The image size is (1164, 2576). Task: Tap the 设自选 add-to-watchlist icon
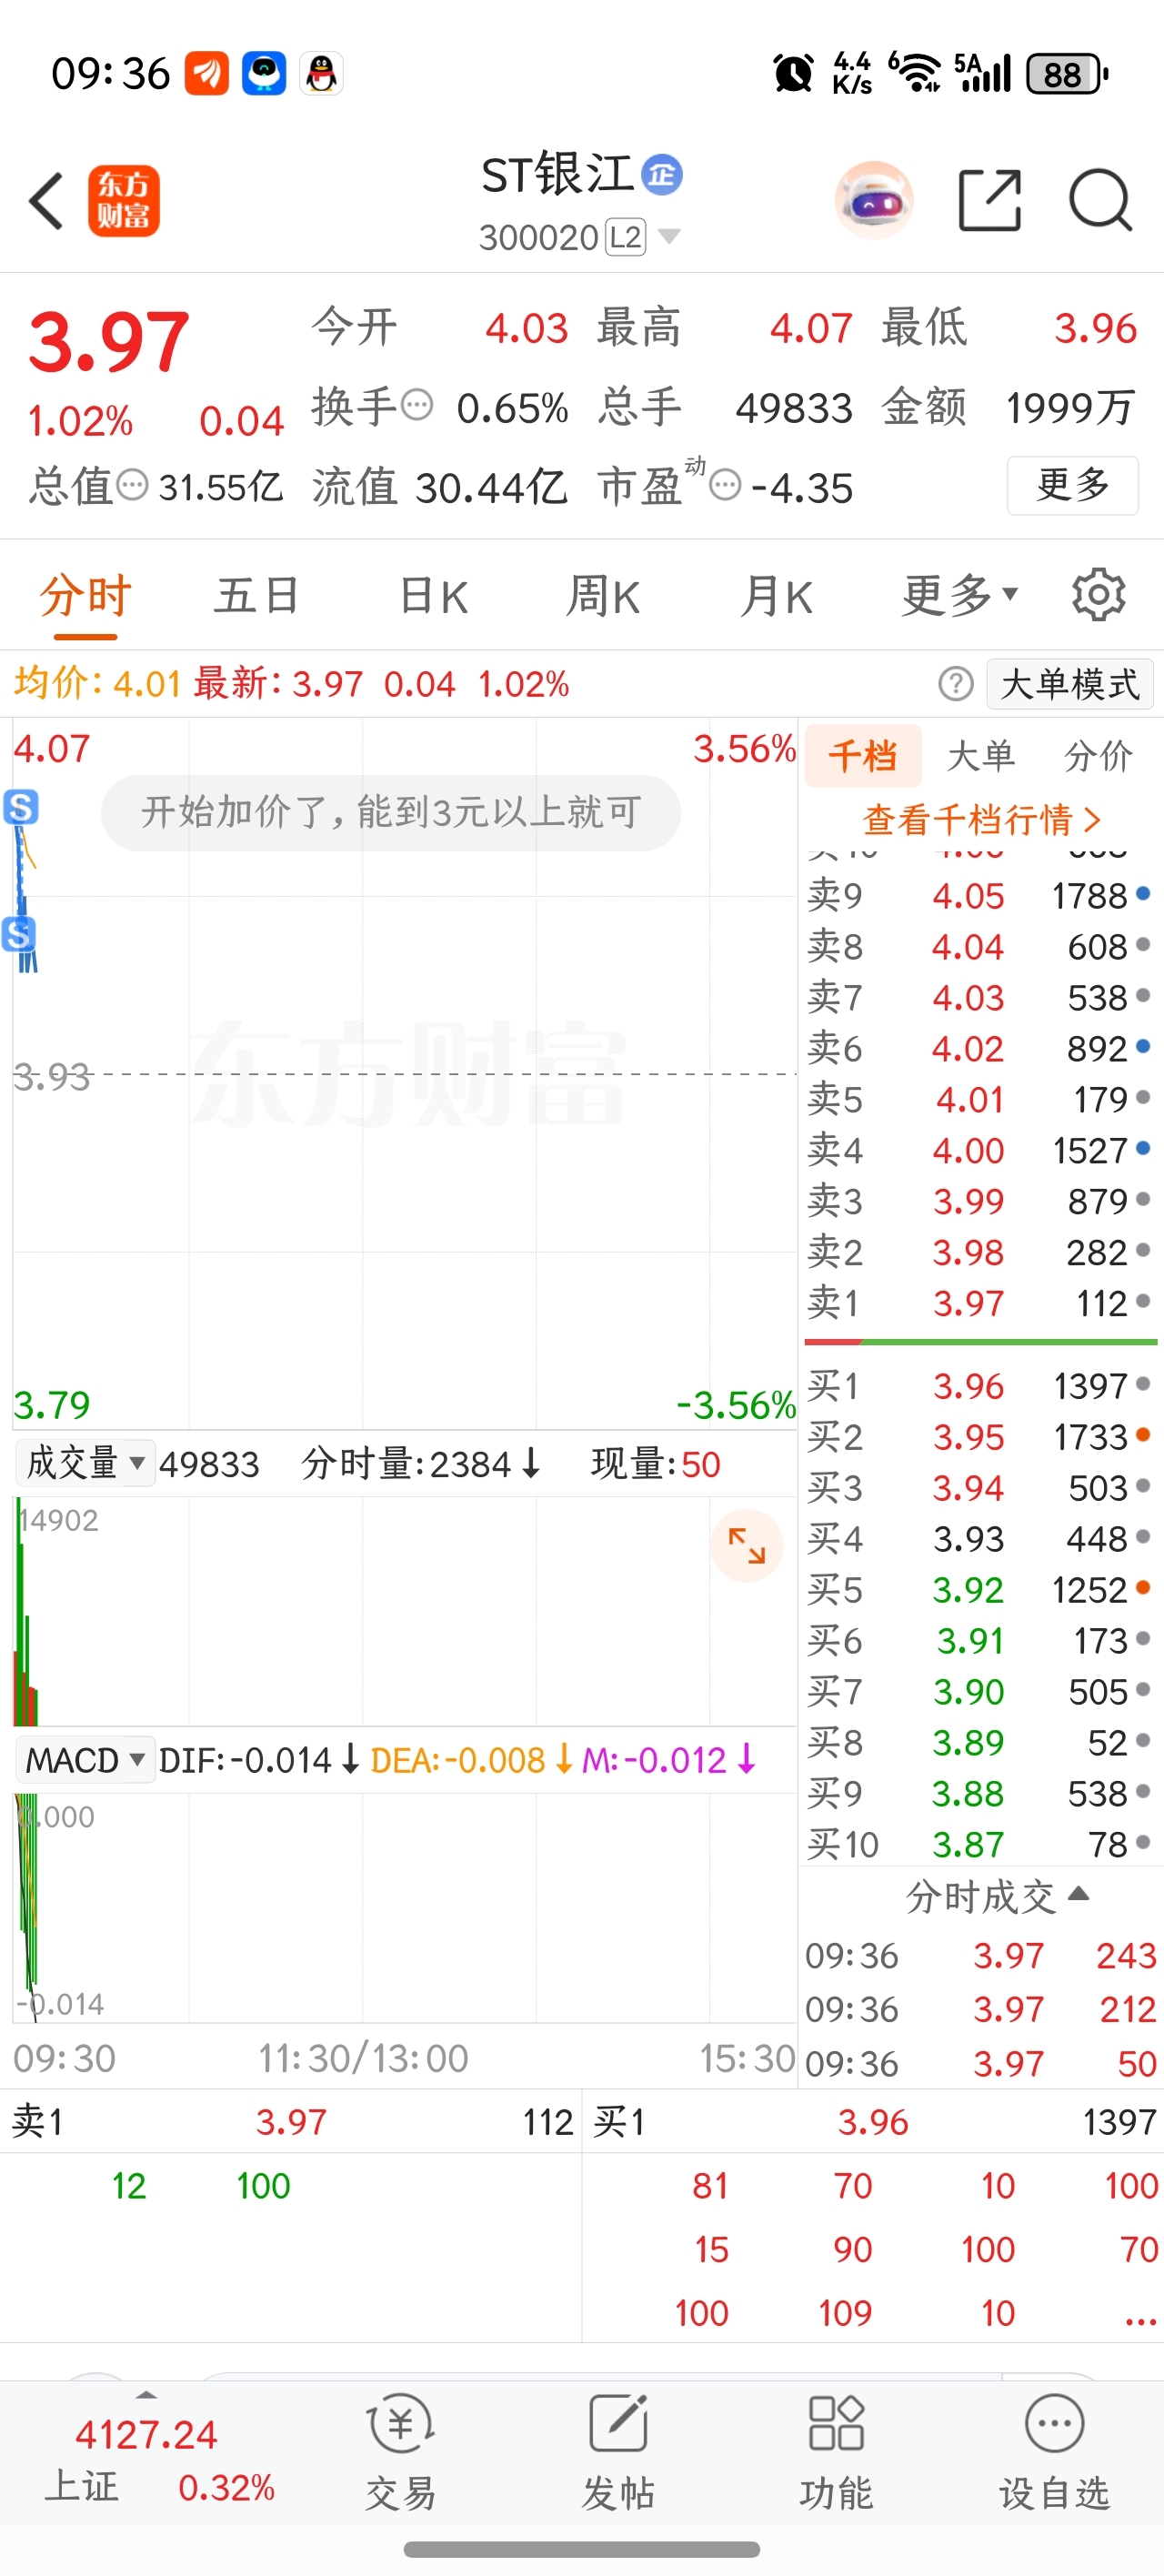tap(1054, 2452)
